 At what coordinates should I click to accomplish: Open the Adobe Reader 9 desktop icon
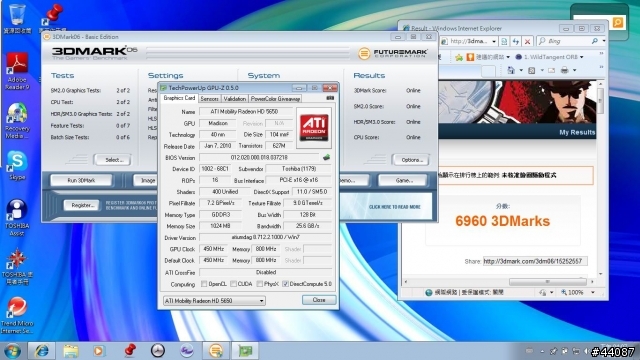click(x=17, y=71)
